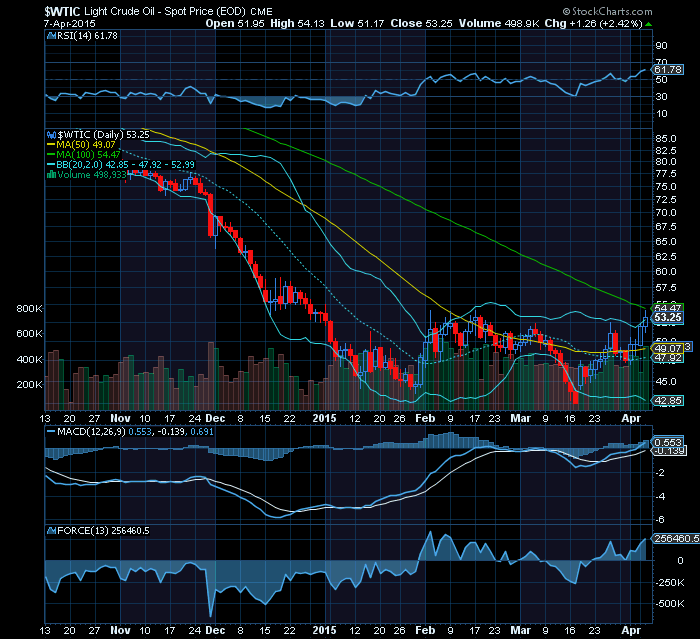Click the Dec label on price time axis
700x639 pixels.
(215, 418)
